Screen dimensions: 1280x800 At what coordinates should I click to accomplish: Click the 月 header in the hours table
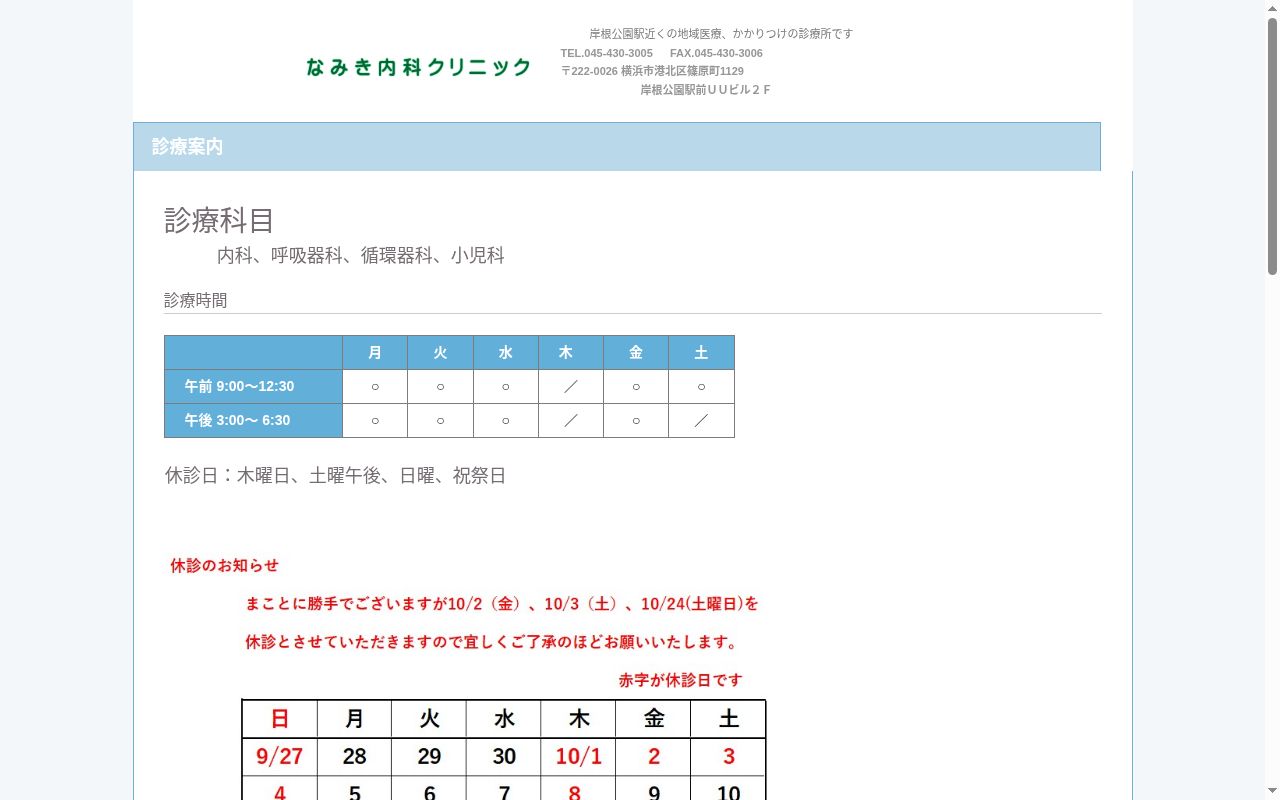tap(375, 353)
